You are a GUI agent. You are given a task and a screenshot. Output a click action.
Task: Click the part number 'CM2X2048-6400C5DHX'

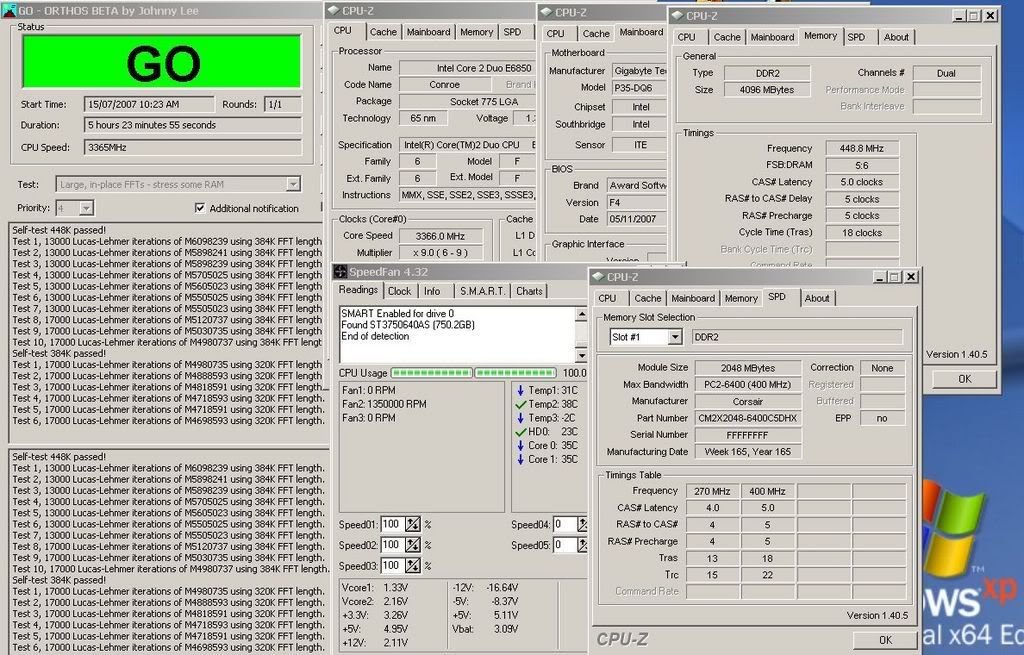pyautogui.click(x=748, y=418)
